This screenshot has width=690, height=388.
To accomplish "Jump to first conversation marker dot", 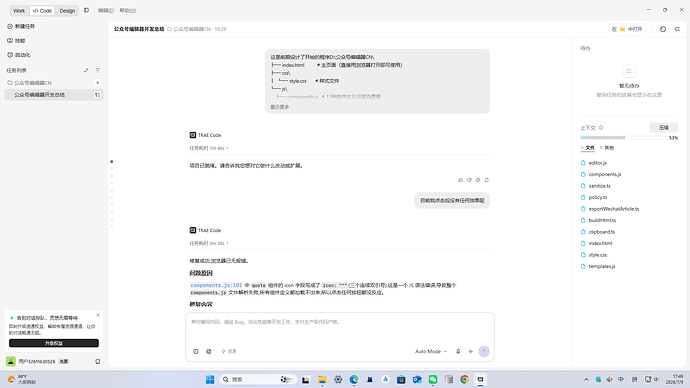I will (x=112, y=161).
